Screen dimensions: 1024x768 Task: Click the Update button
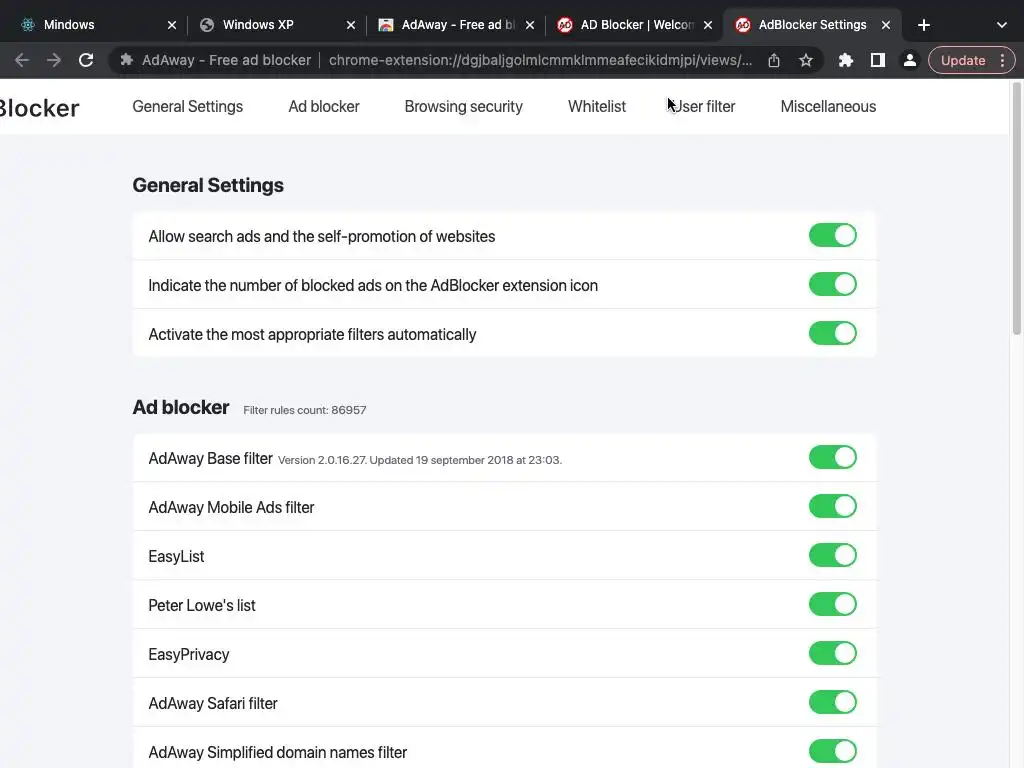[x=963, y=60]
